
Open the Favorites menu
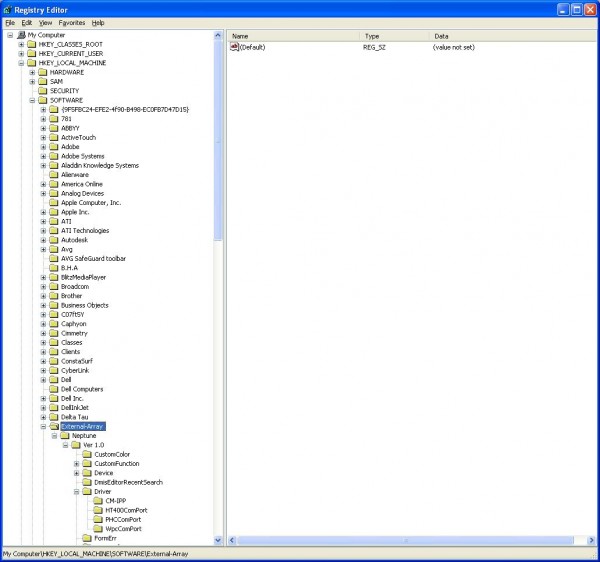[72, 23]
